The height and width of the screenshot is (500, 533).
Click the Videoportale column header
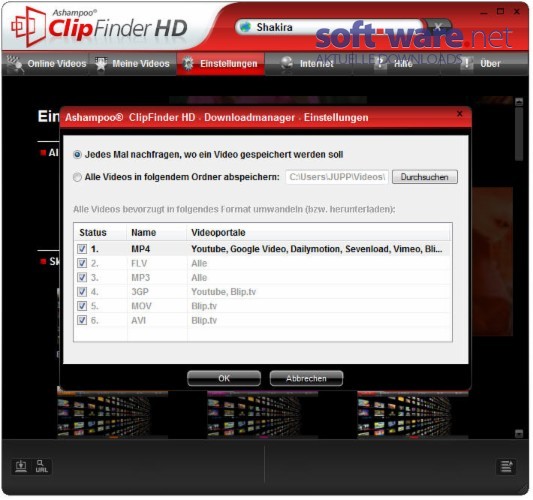[319, 232]
